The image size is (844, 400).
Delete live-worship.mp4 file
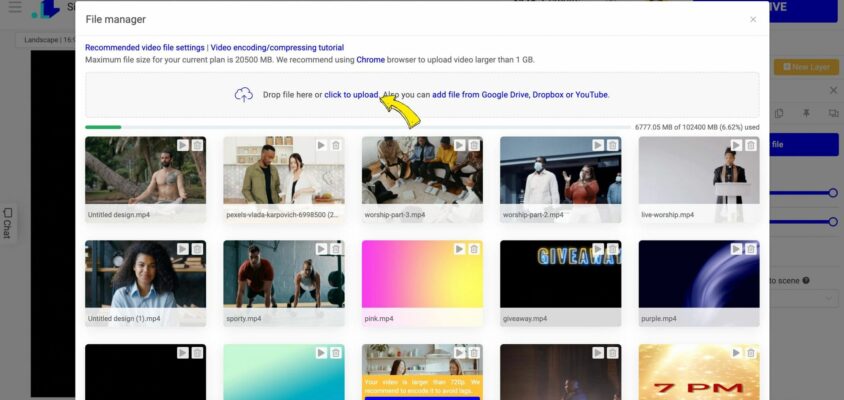(x=751, y=145)
